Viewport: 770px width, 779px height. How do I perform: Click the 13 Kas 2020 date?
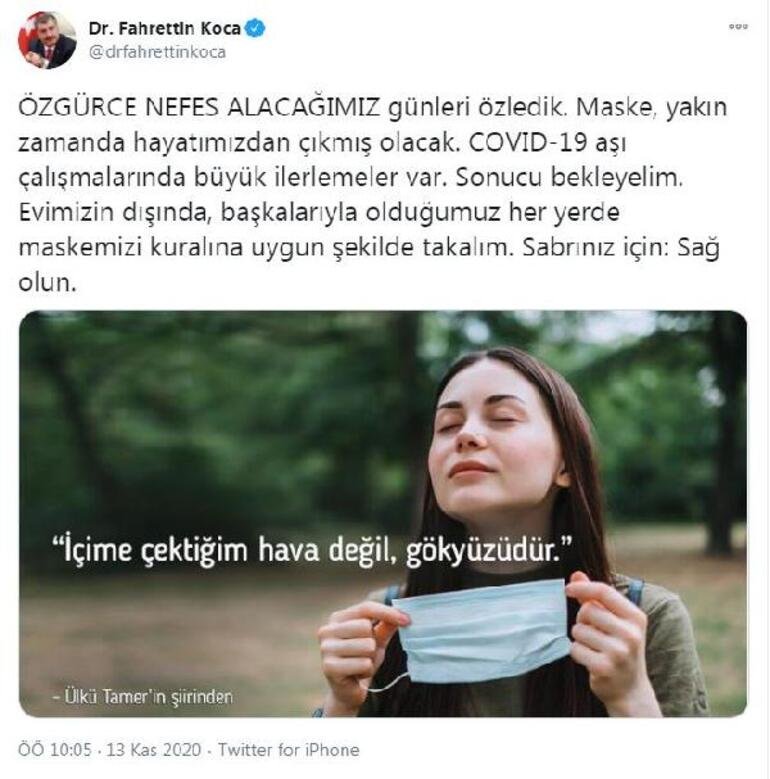tap(154, 750)
